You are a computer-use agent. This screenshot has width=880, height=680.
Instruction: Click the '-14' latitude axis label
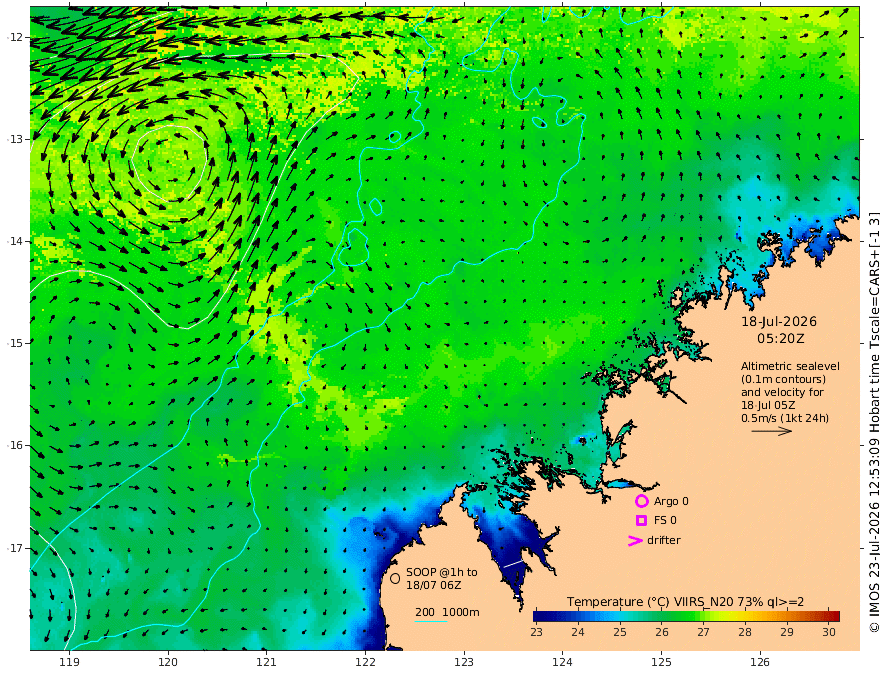pos(15,241)
